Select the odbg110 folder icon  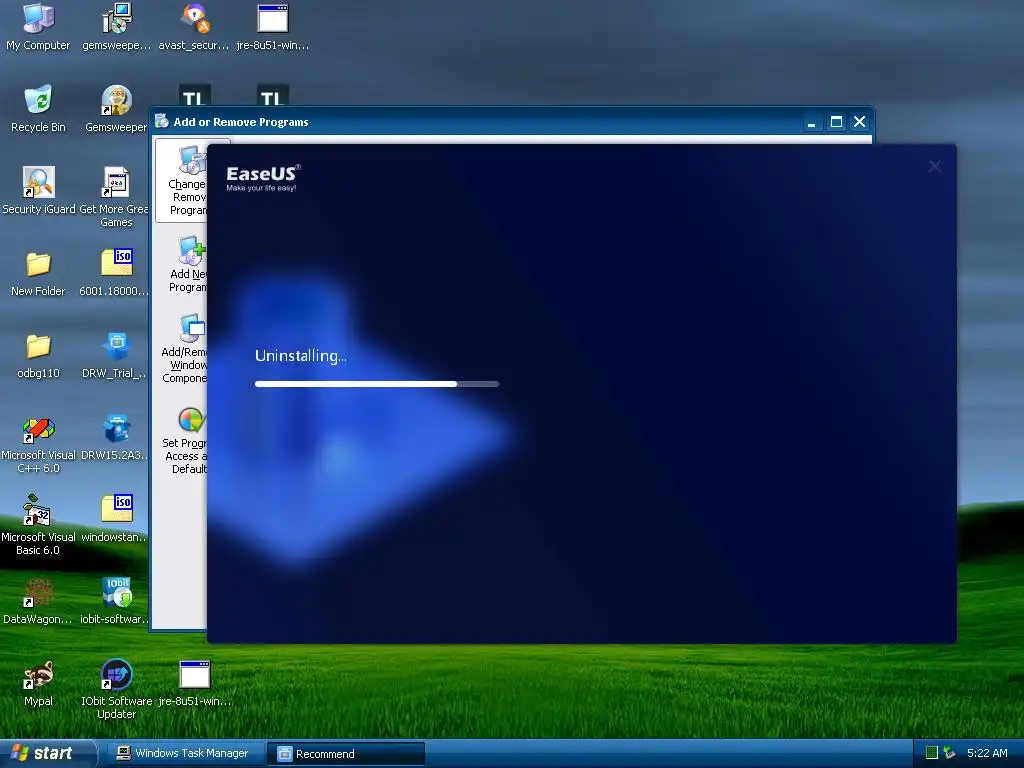(38, 355)
